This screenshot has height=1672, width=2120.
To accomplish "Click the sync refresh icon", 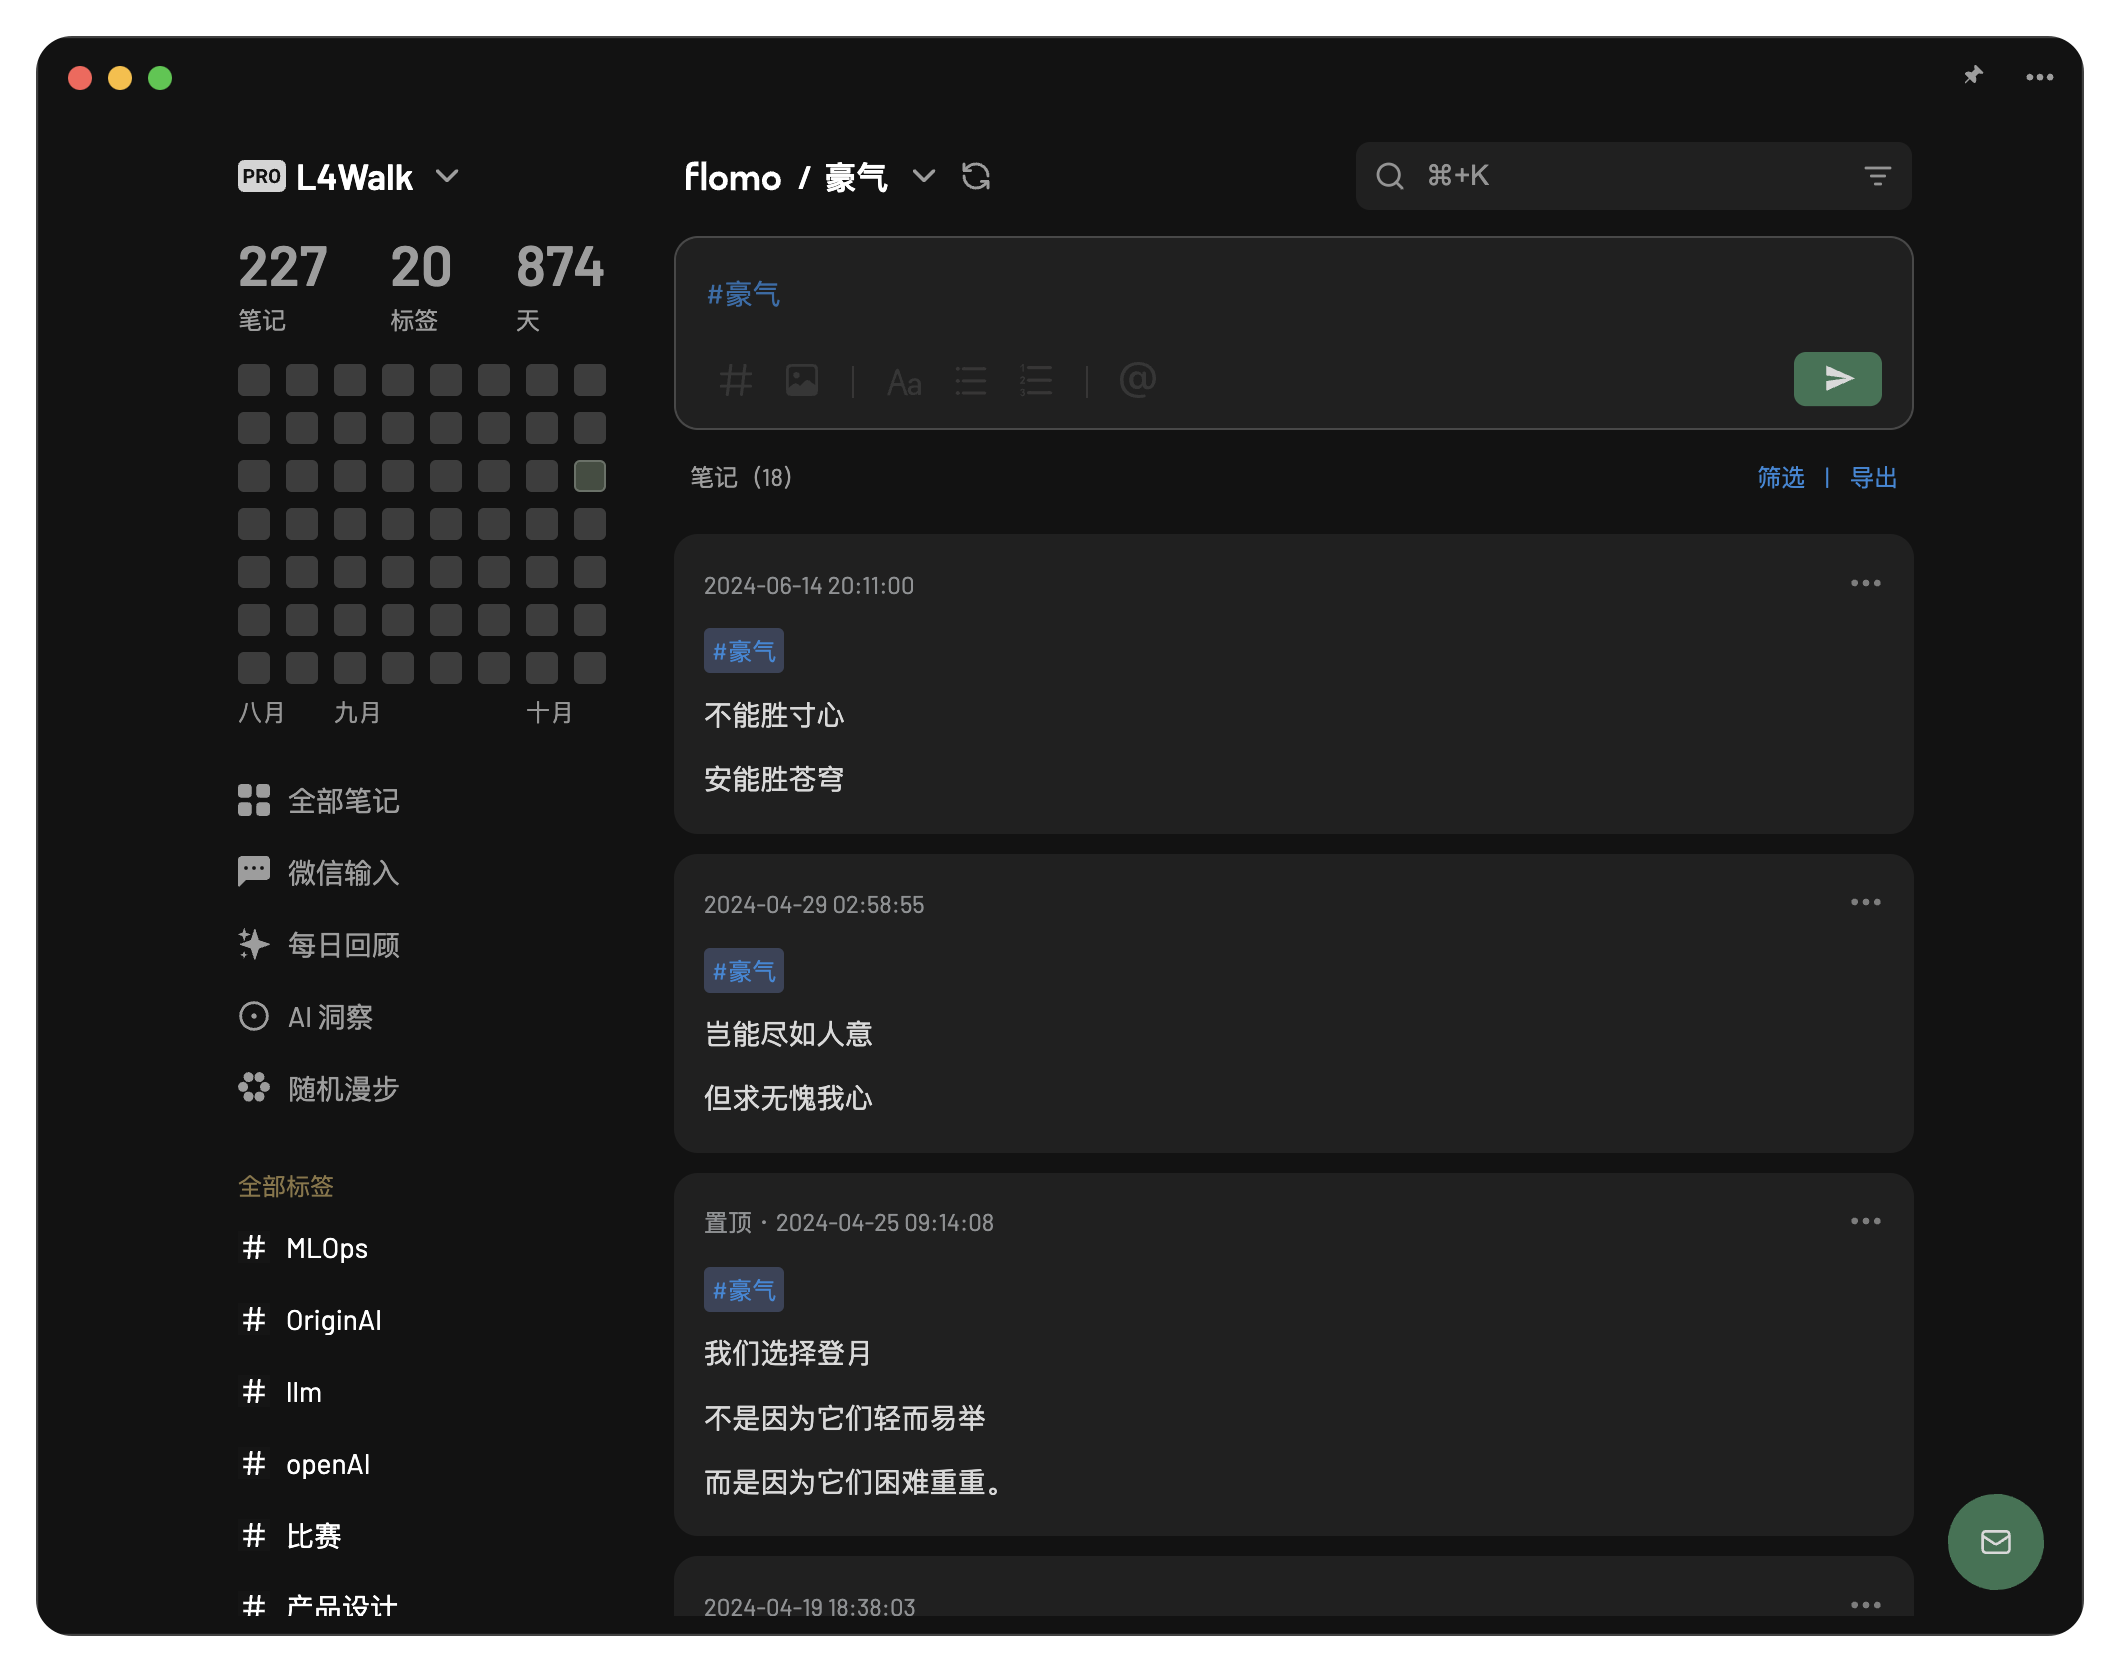I will (x=975, y=177).
